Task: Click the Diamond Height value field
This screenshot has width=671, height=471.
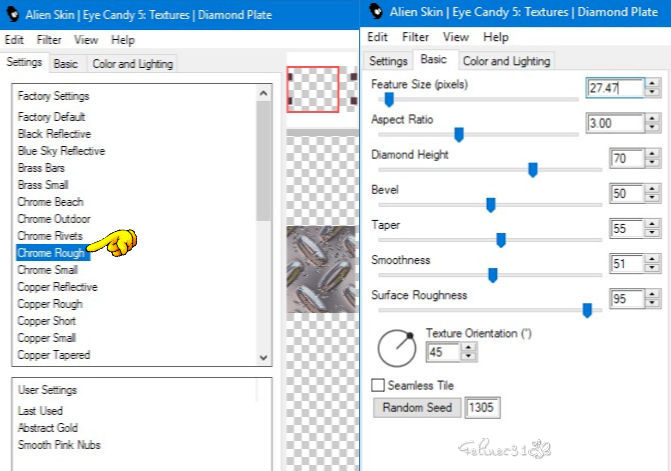Action: click(626, 158)
